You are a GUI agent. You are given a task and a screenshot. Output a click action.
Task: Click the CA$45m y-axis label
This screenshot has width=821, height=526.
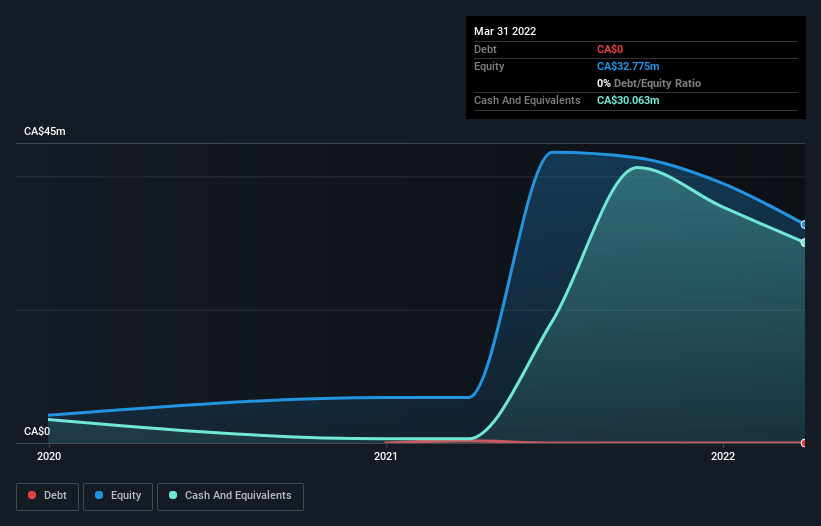pyautogui.click(x=45, y=131)
